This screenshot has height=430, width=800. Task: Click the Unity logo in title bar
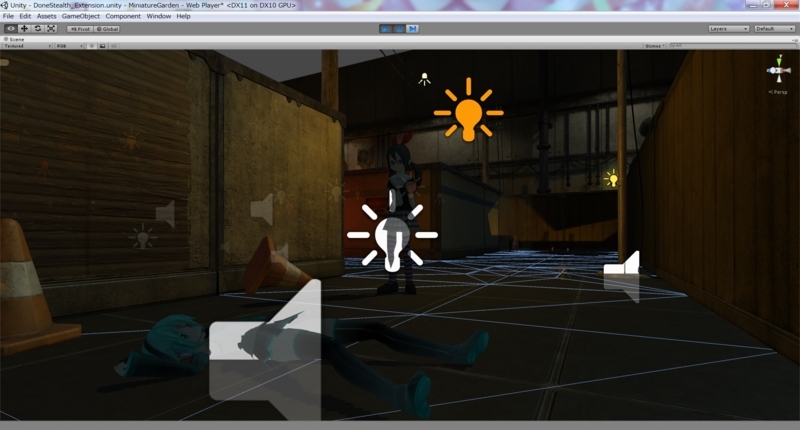tap(5, 5)
